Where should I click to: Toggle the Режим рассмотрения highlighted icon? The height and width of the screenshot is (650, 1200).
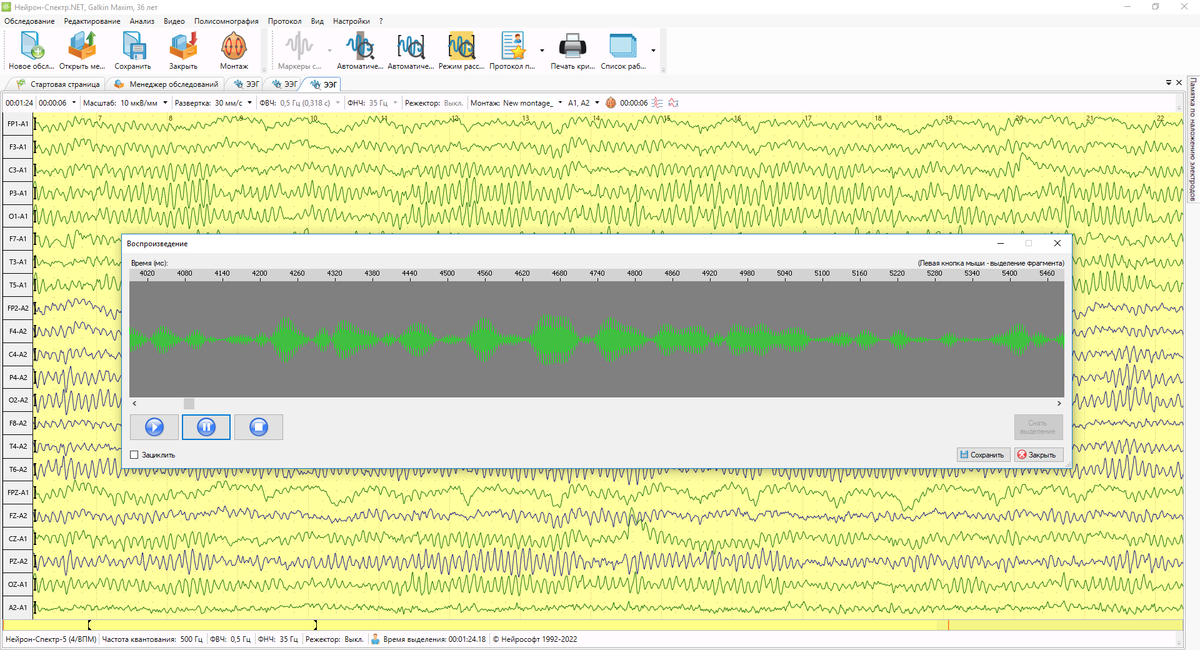click(462, 46)
